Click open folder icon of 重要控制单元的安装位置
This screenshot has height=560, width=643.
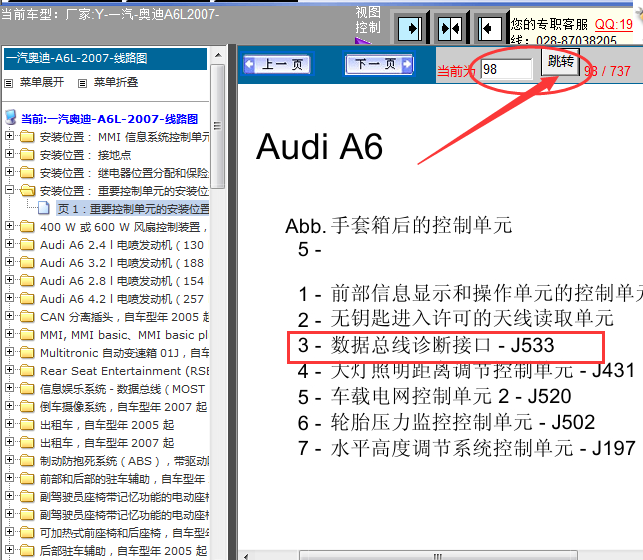coord(27,190)
